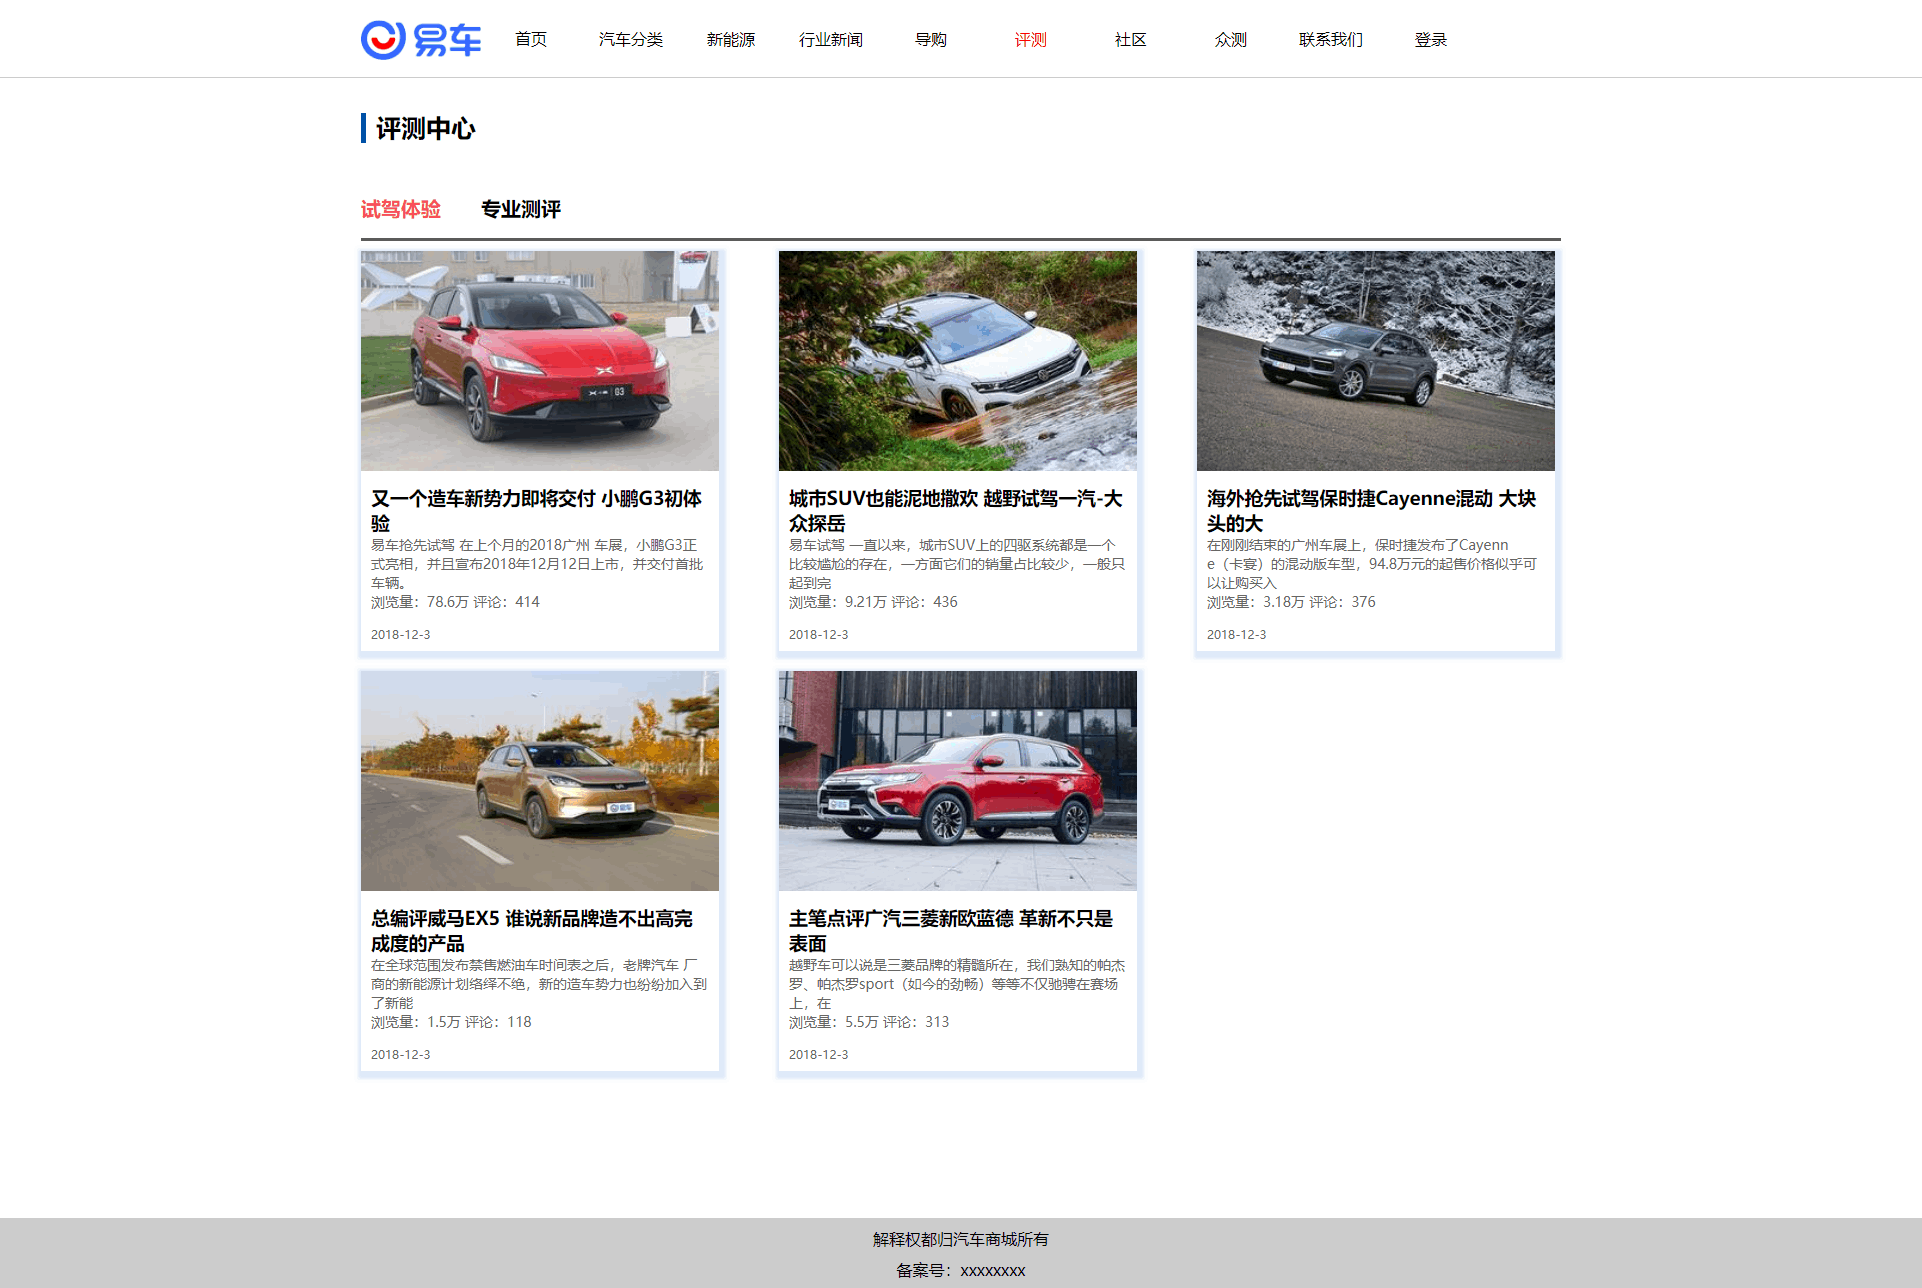Open the 新能源 navigation item
Image resolution: width=1922 pixels, height=1288 pixels.
731,40
